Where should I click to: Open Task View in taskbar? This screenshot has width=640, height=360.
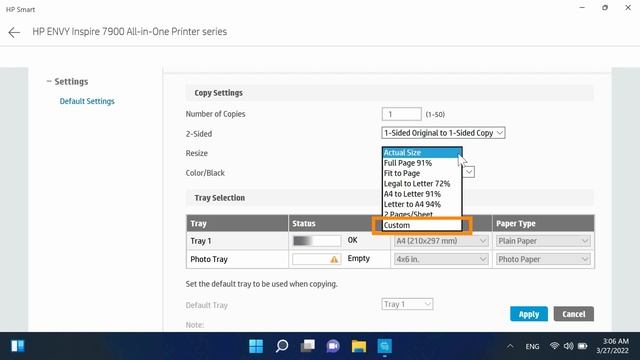point(307,346)
